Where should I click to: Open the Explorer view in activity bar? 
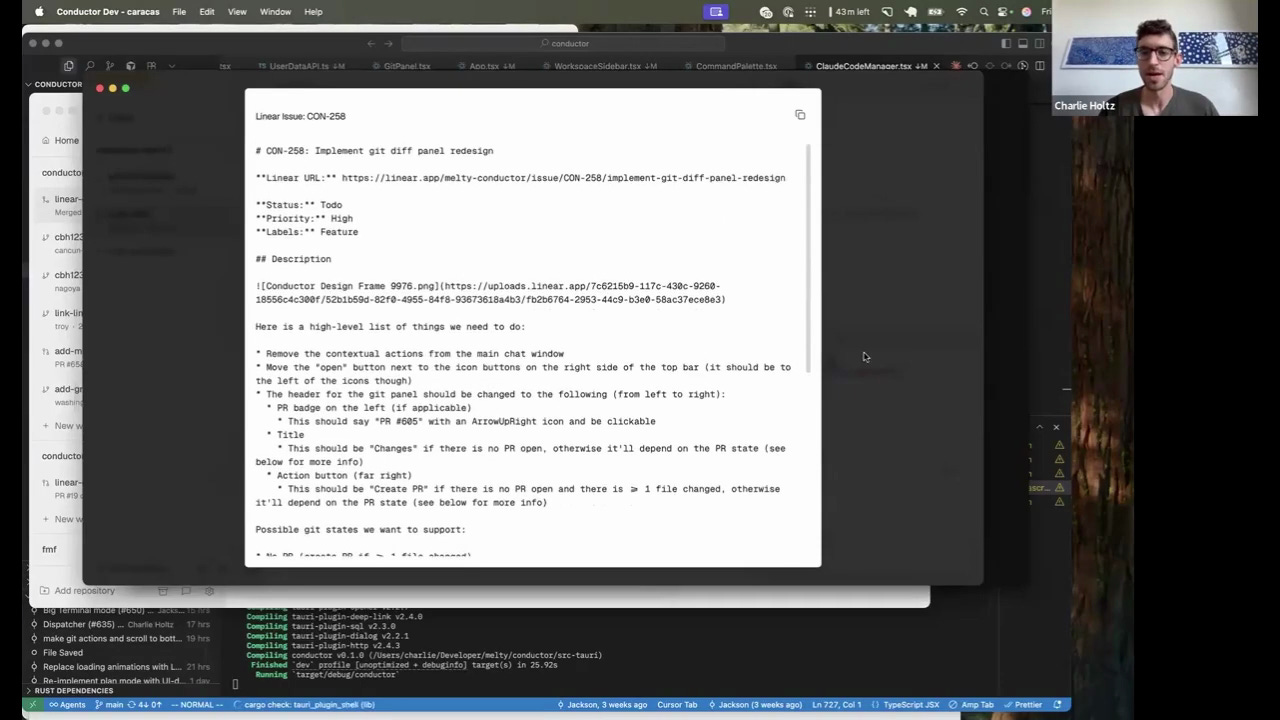68,66
